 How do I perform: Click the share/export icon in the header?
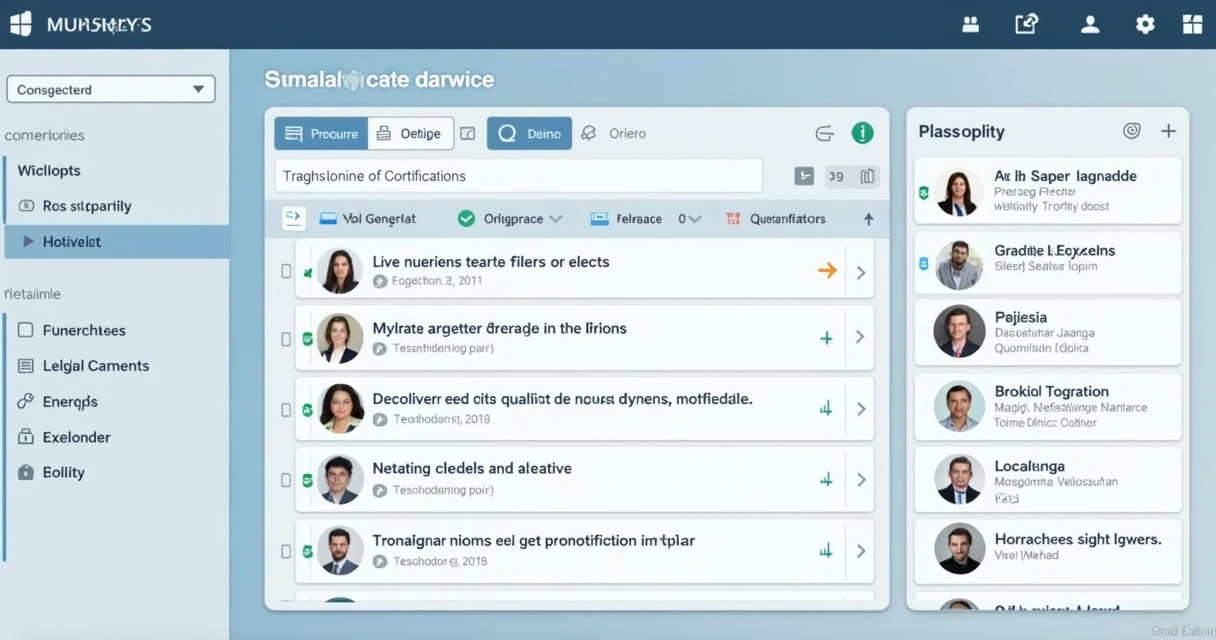1025,23
